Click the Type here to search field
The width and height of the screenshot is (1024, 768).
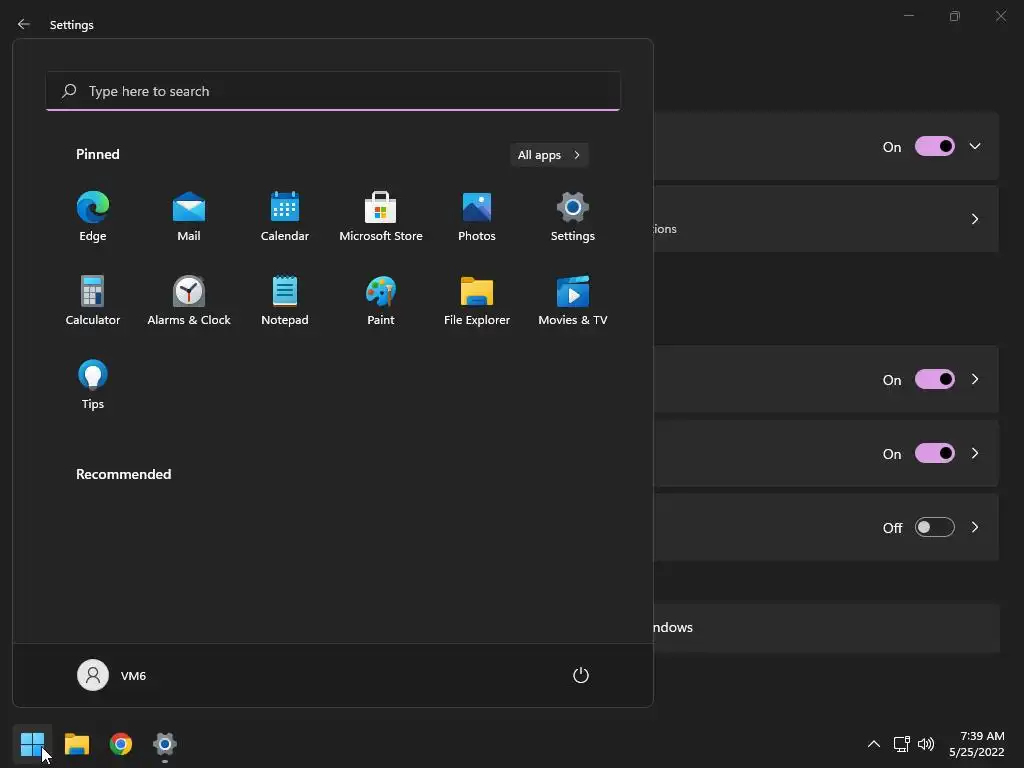pyautogui.click(x=333, y=91)
